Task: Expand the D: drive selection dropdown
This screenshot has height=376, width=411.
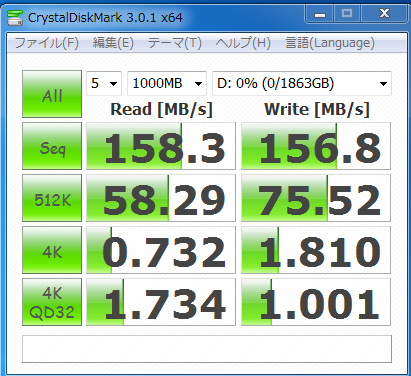Action: [302, 83]
